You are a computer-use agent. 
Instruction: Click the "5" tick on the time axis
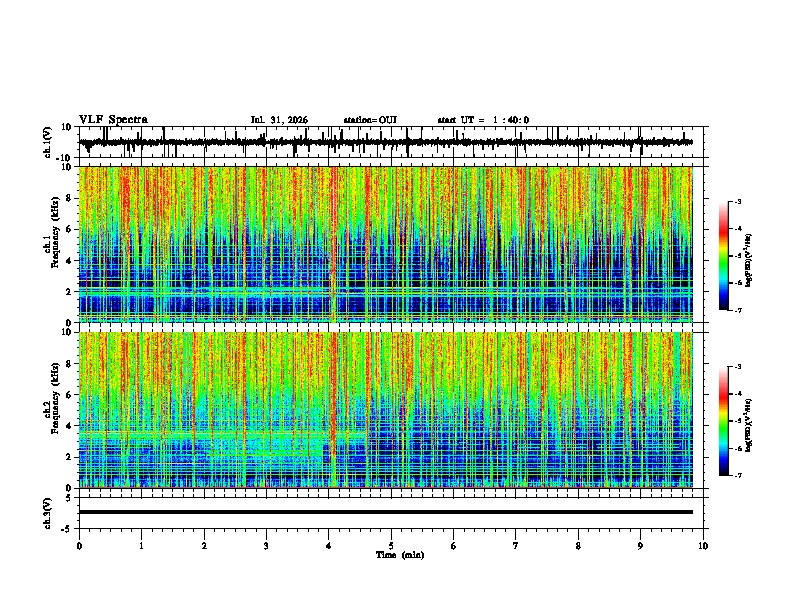[x=391, y=546]
